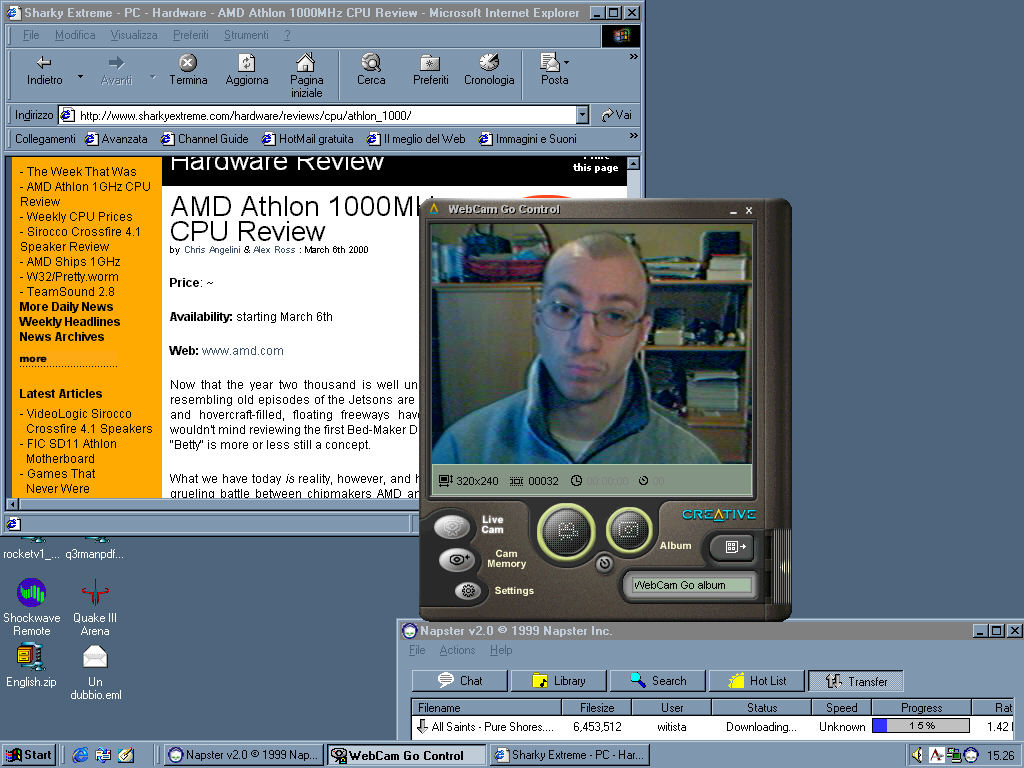Open Napster Library tab
Screen dimensions: 1024x768
(x=559, y=680)
